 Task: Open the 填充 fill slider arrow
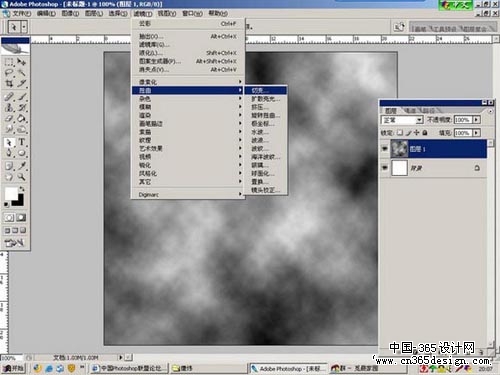tap(477, 133)
